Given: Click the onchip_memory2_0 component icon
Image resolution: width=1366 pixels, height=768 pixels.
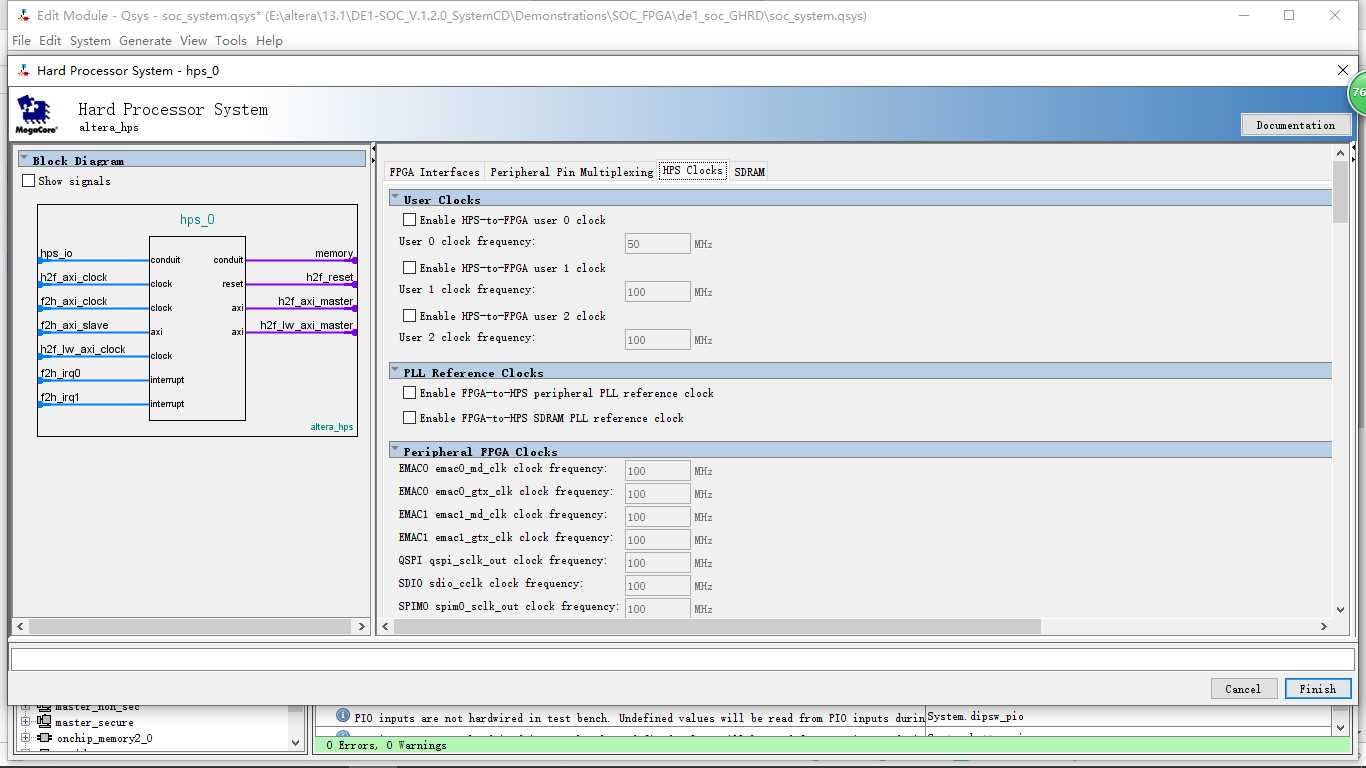Looking at the screenshot, I should point(44,738).
